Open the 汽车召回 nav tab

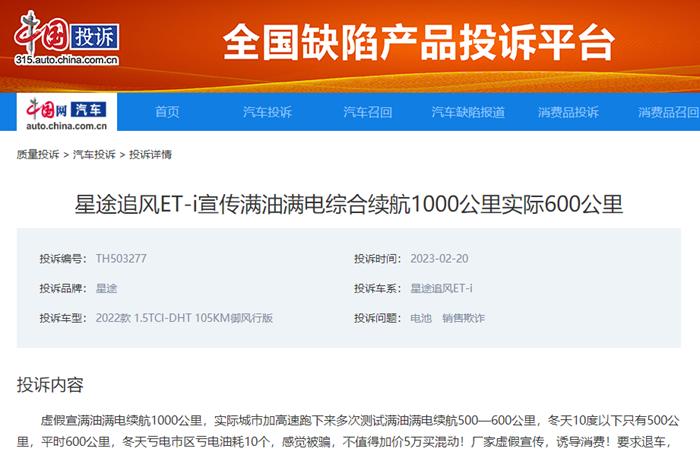click(x=367, y=112)
